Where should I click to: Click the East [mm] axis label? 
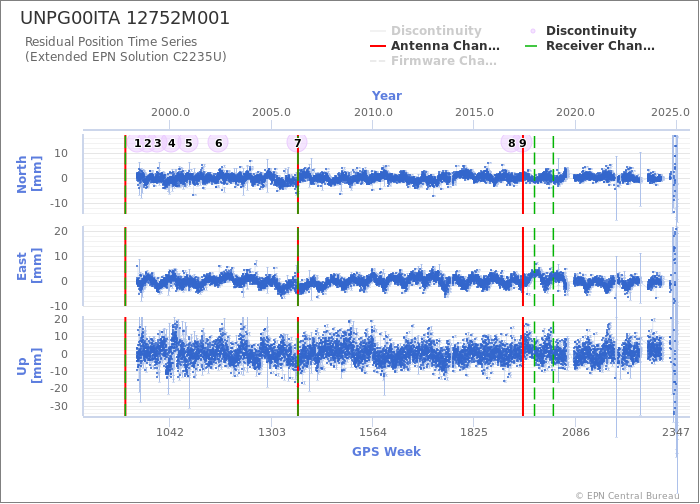(29, 266)
